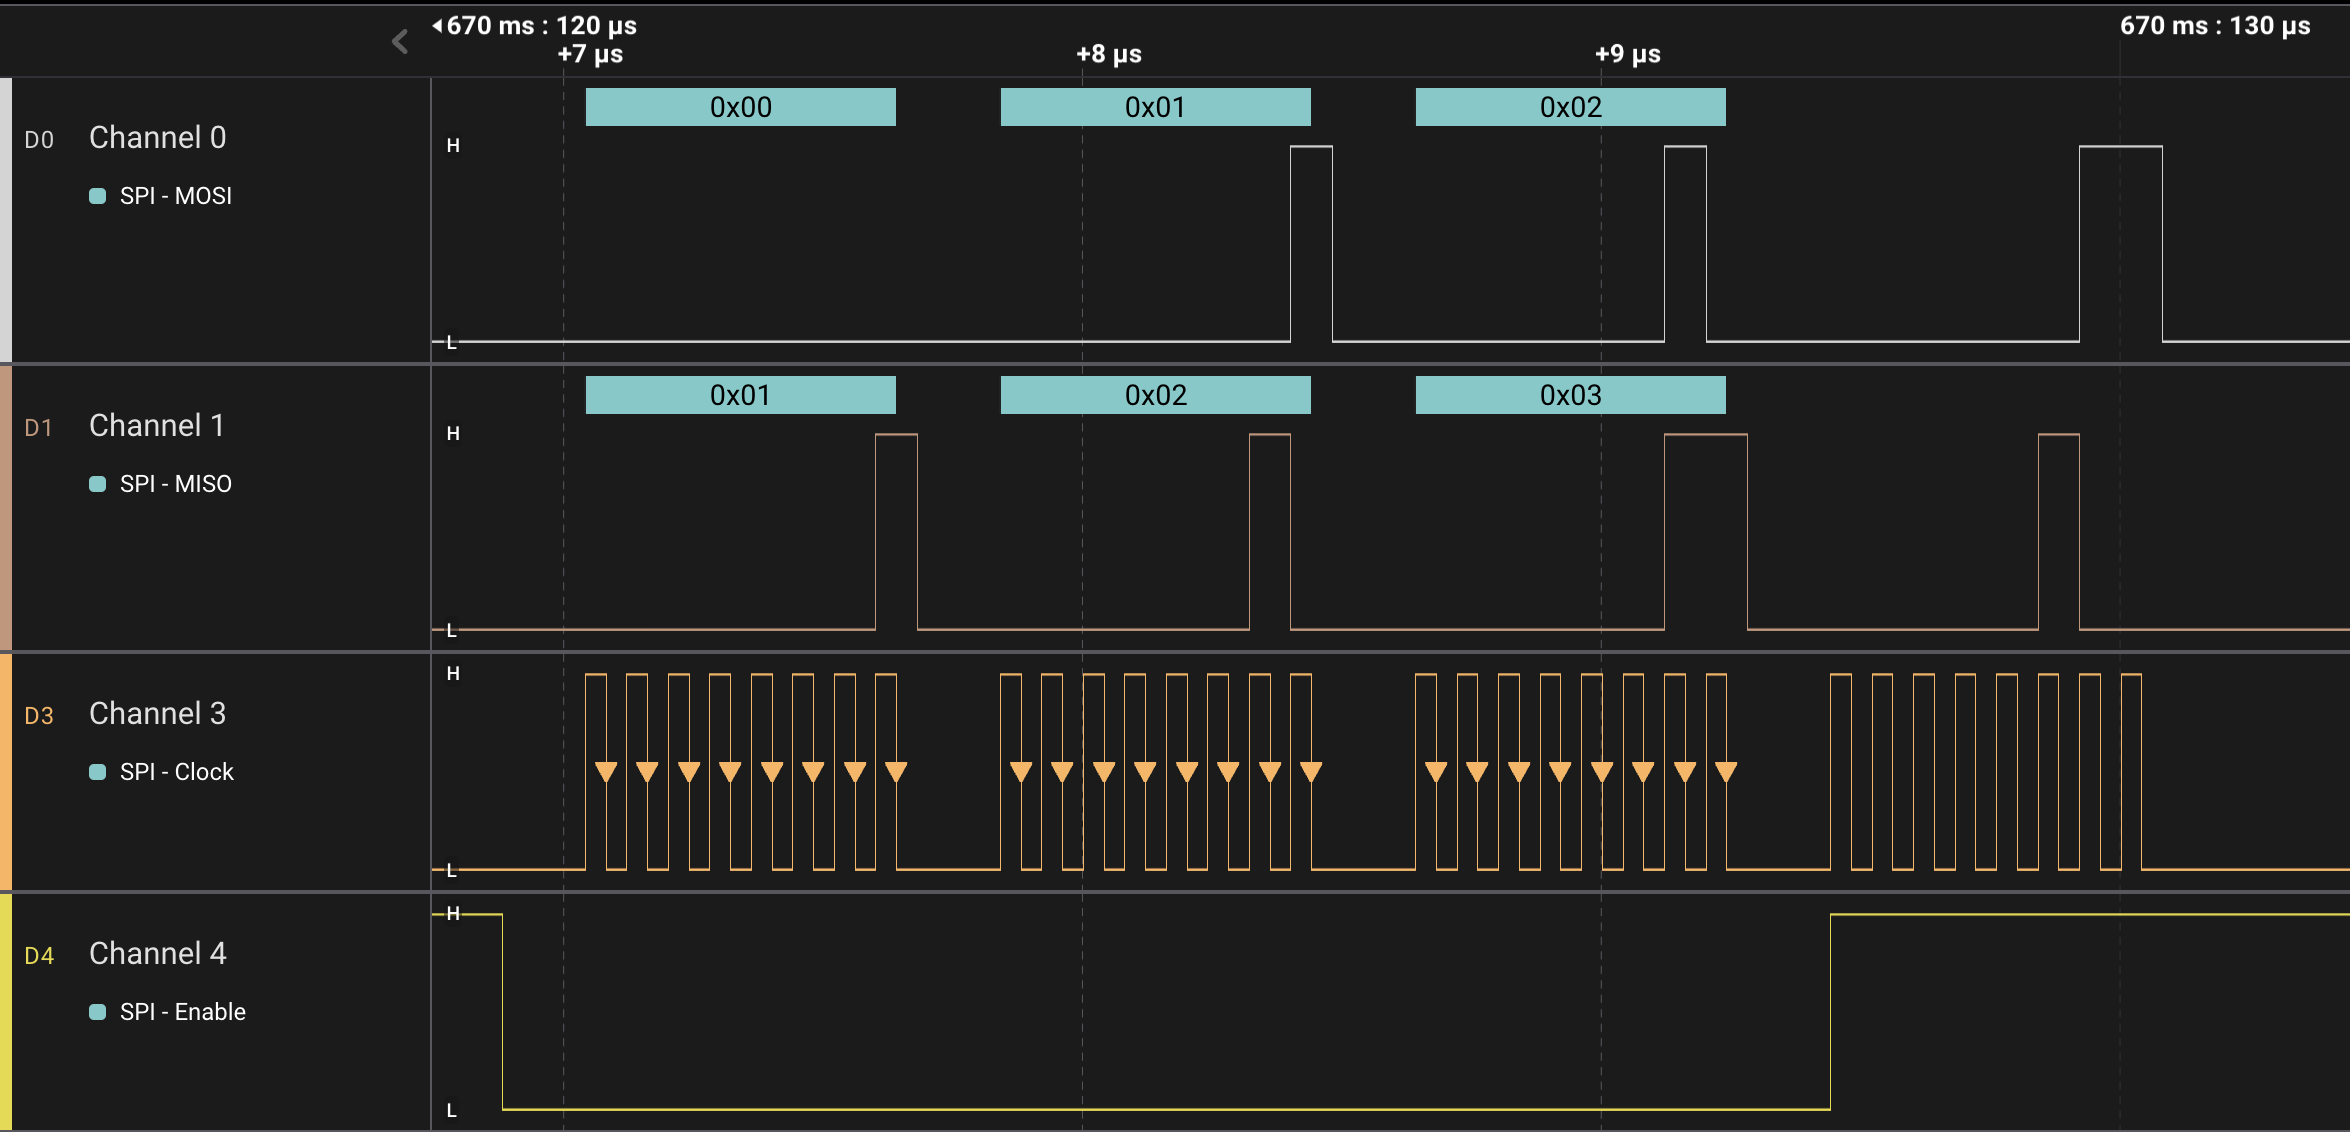2350x1132 pixels.
Task: Click the D1 channel identifier
Action: pos(38,428)
